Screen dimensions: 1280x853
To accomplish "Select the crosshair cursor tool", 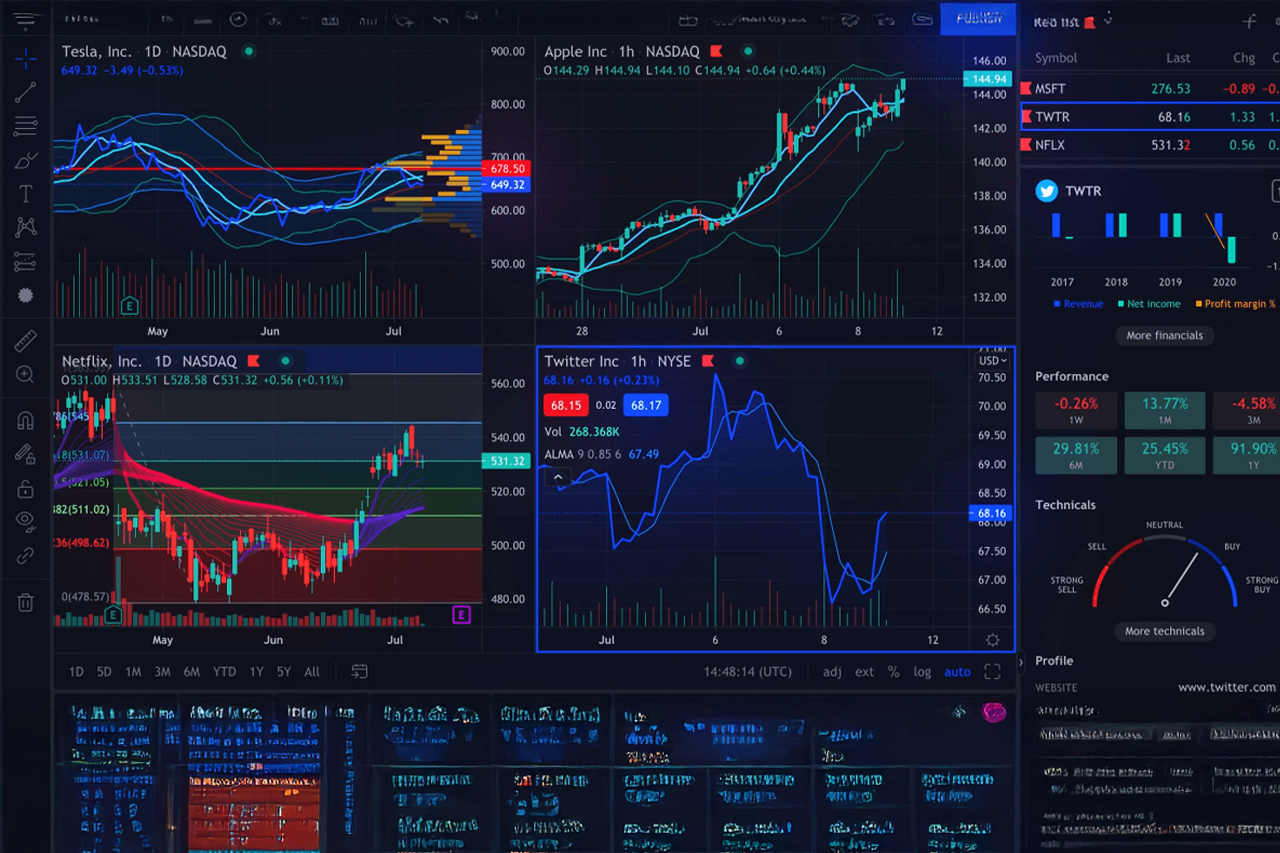I will tap(26, 58).
